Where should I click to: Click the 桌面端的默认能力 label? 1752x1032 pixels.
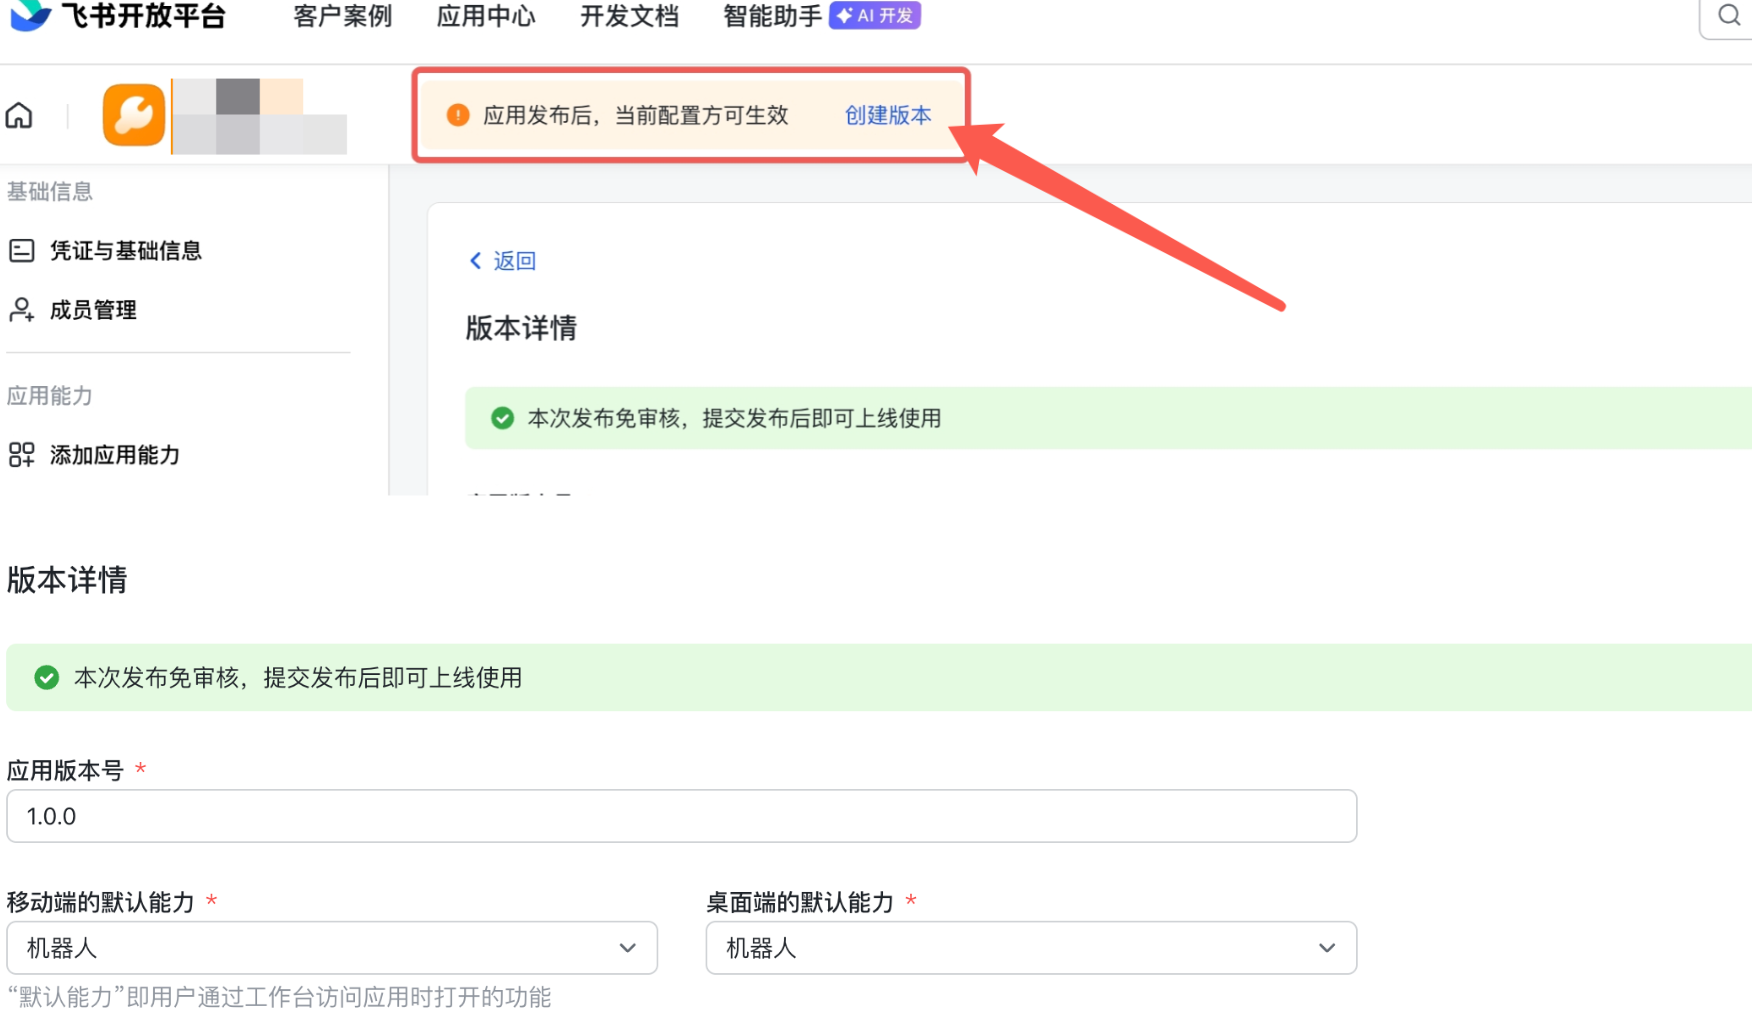800,902
